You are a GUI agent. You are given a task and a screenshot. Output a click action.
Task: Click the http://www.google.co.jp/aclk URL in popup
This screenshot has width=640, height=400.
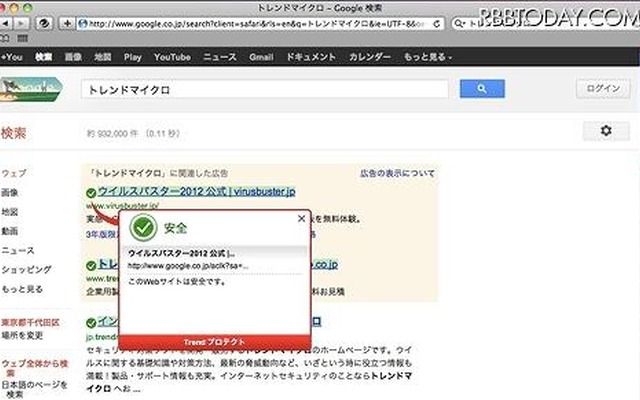[x=188, y=266]
